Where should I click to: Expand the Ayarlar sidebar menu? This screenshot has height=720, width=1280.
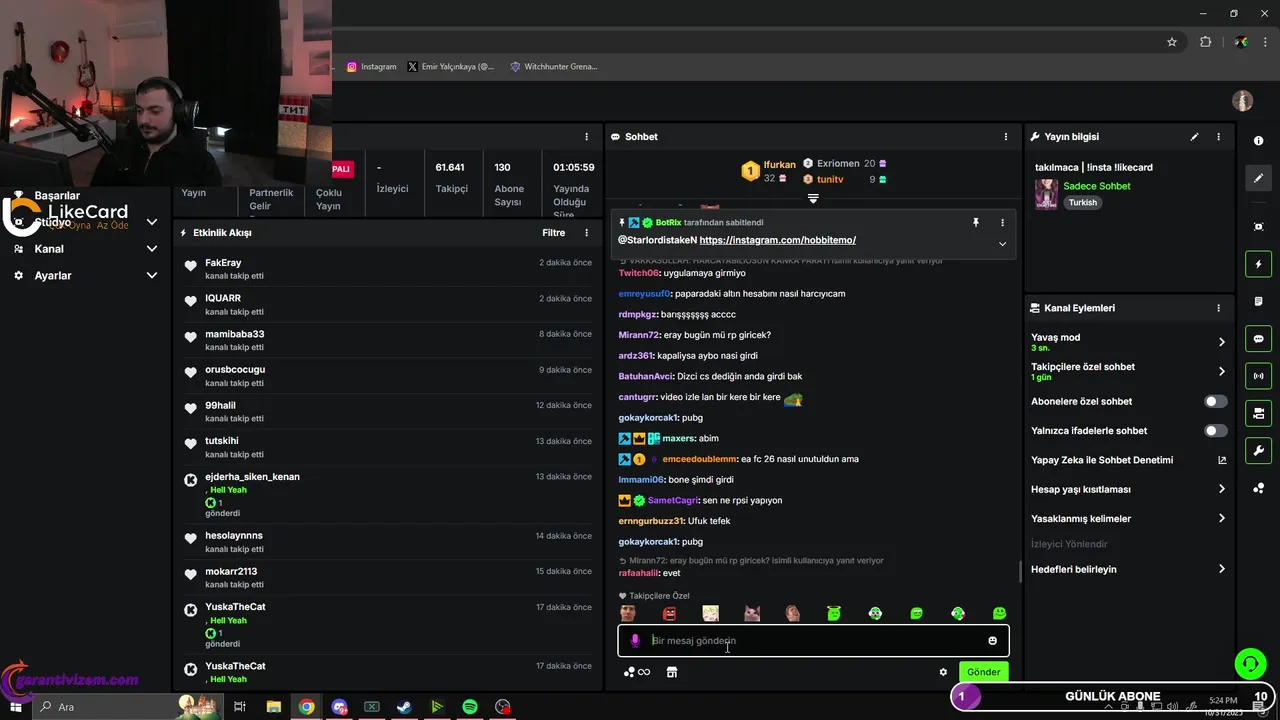click(x=152, y=275)
